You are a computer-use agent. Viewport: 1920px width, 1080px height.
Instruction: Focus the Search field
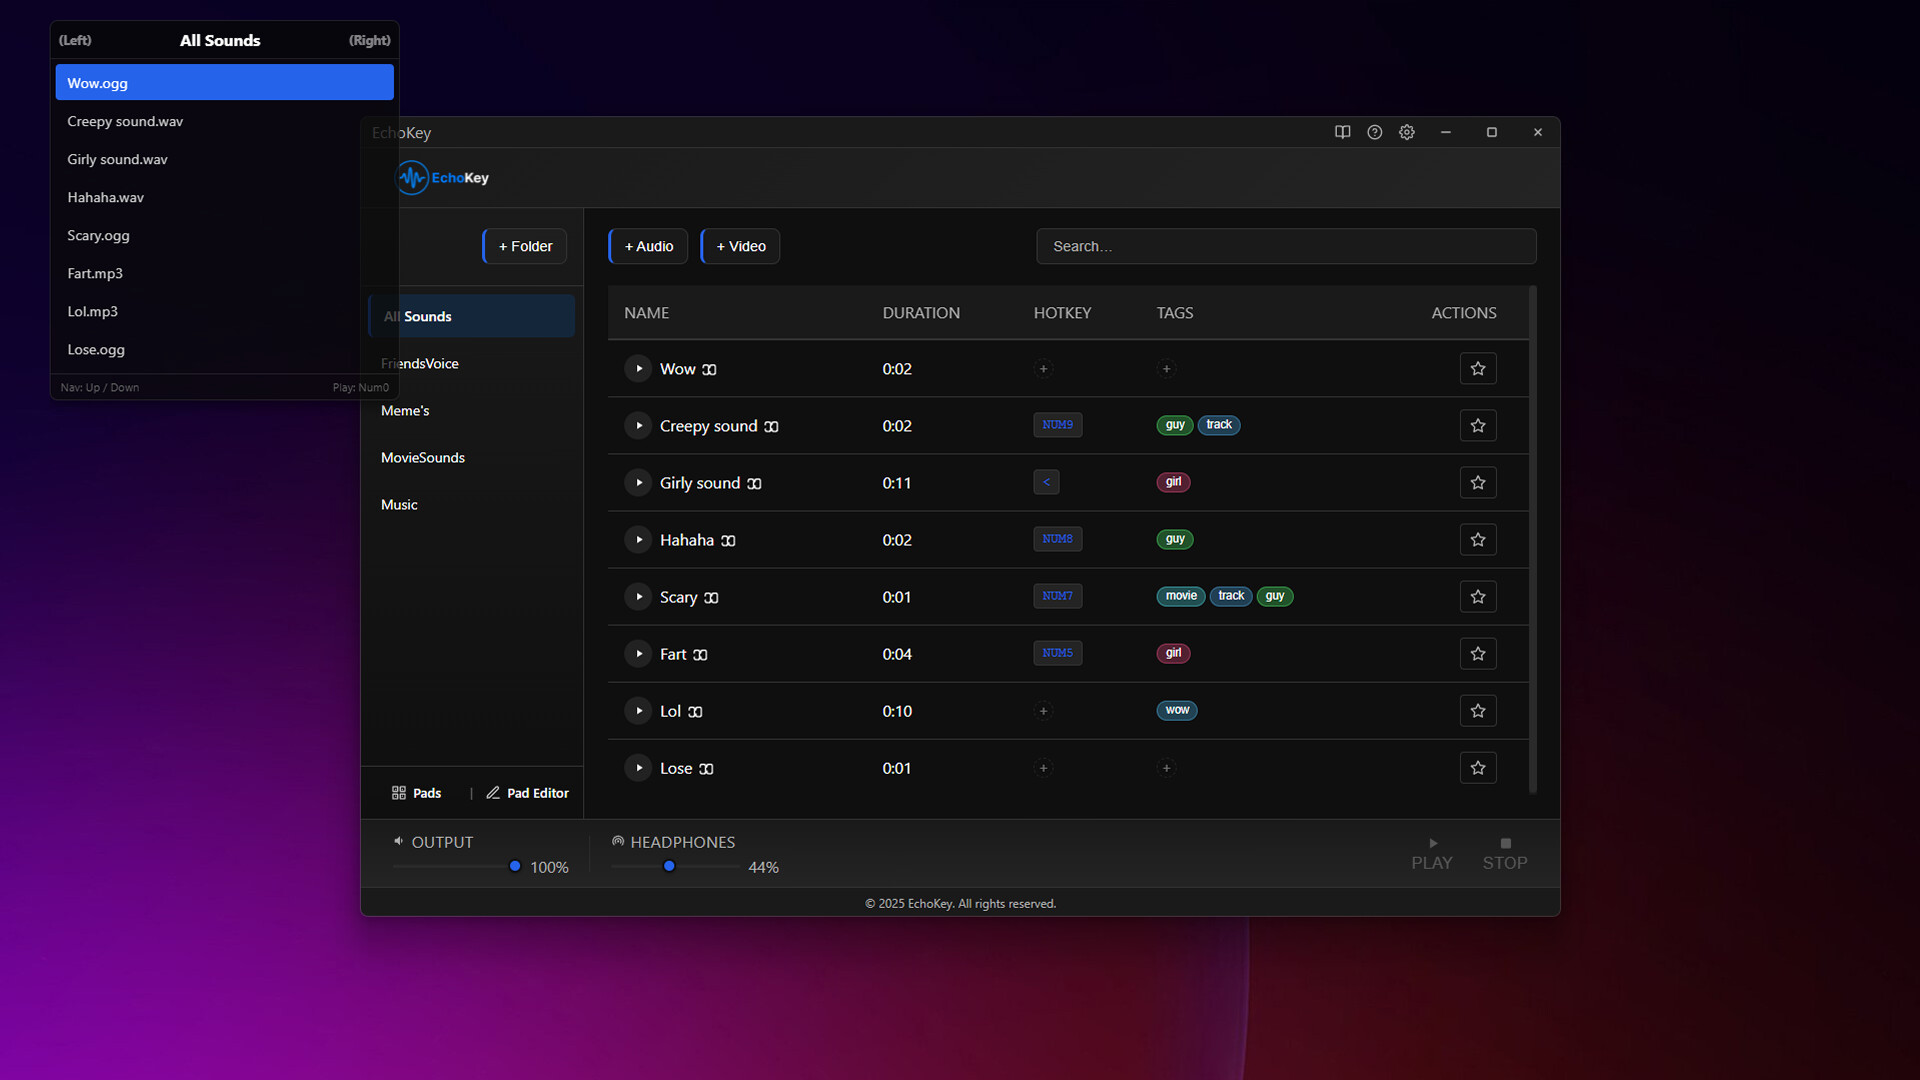pos(1286,246)
